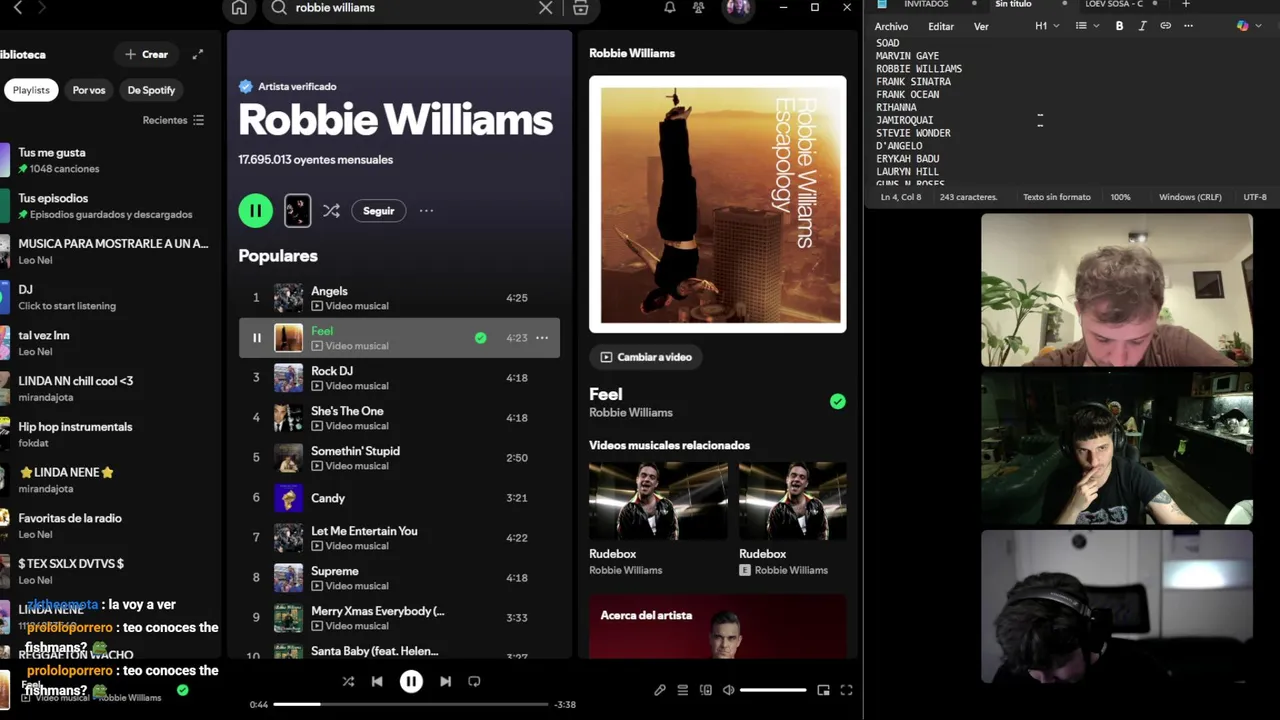Toggle Italic formatting in Notepad

[1142, 26]
